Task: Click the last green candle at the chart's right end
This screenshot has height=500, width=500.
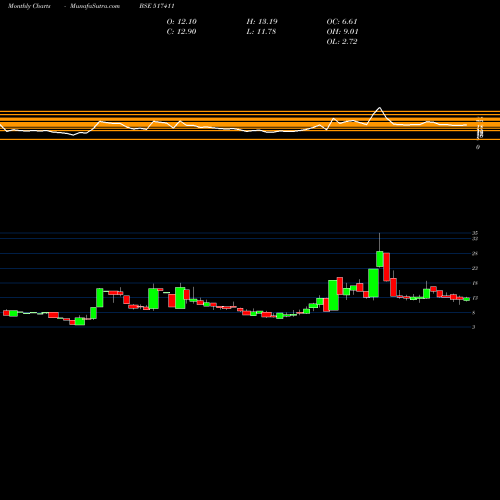Action: tap(467, 299)
